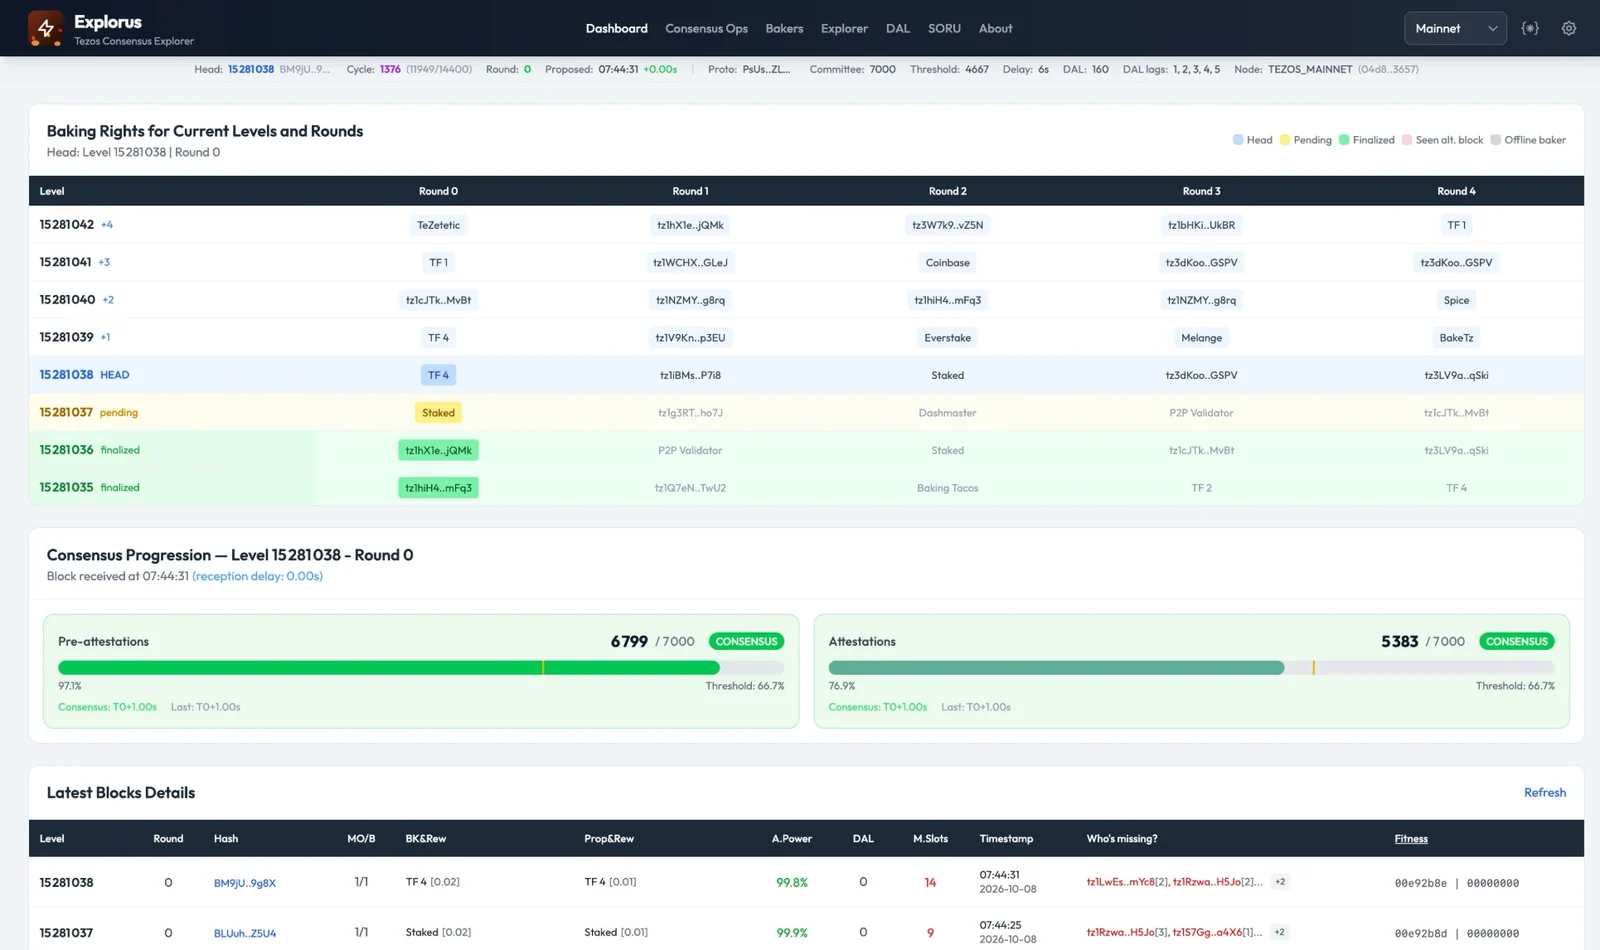
Task: Click Coinbase baker in Round 2 column
Action: point(947,262)
